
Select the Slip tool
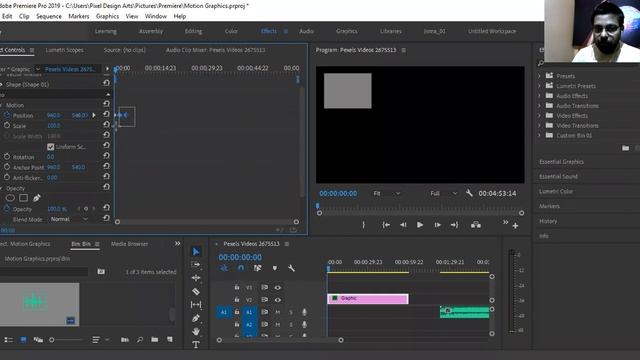[x=196, y=304]
